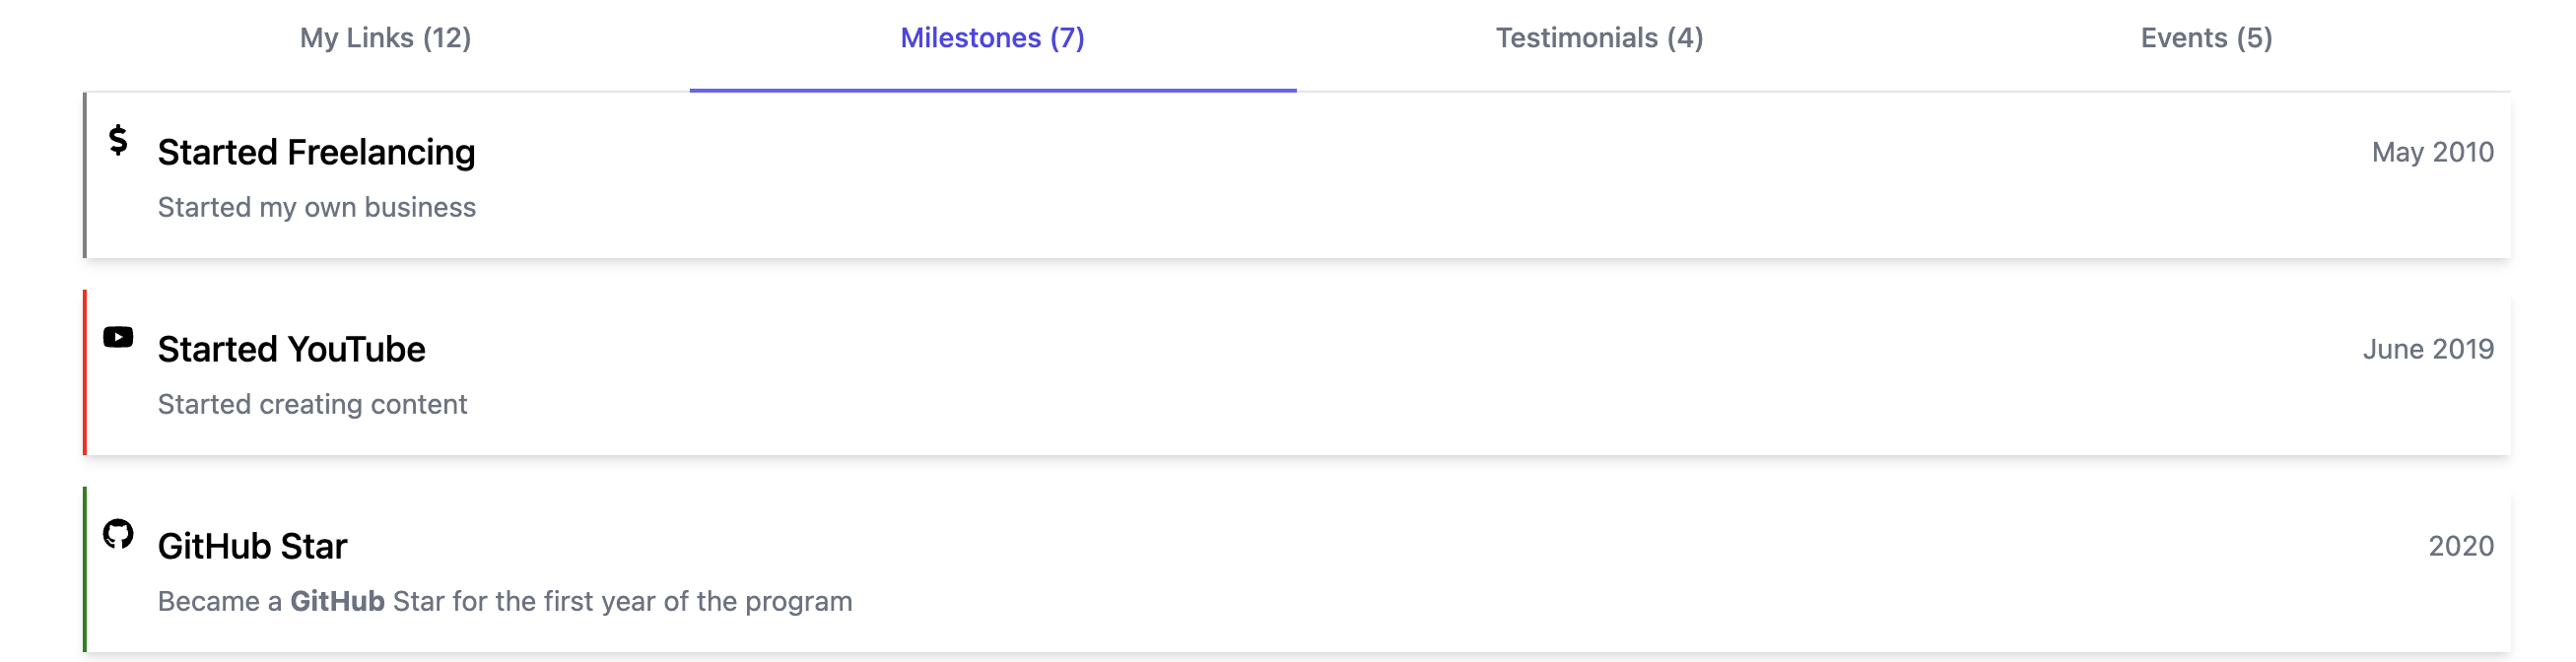
Task: Open Started Freelancing milestone title
Action: tap(316, 152)
